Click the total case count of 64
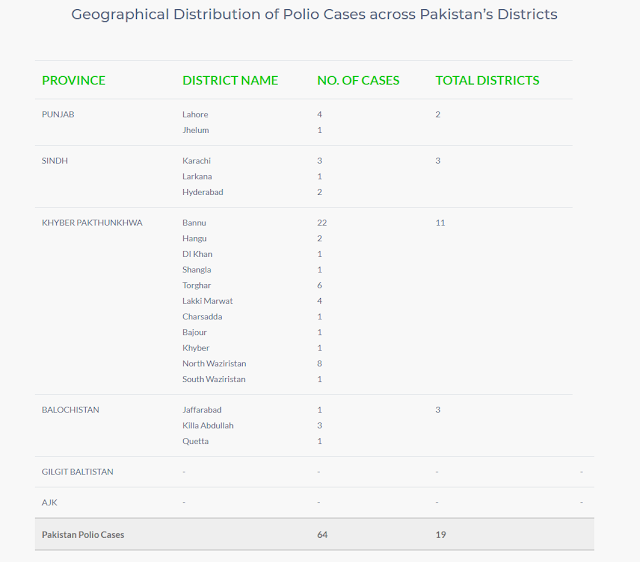 click(322, 534)
